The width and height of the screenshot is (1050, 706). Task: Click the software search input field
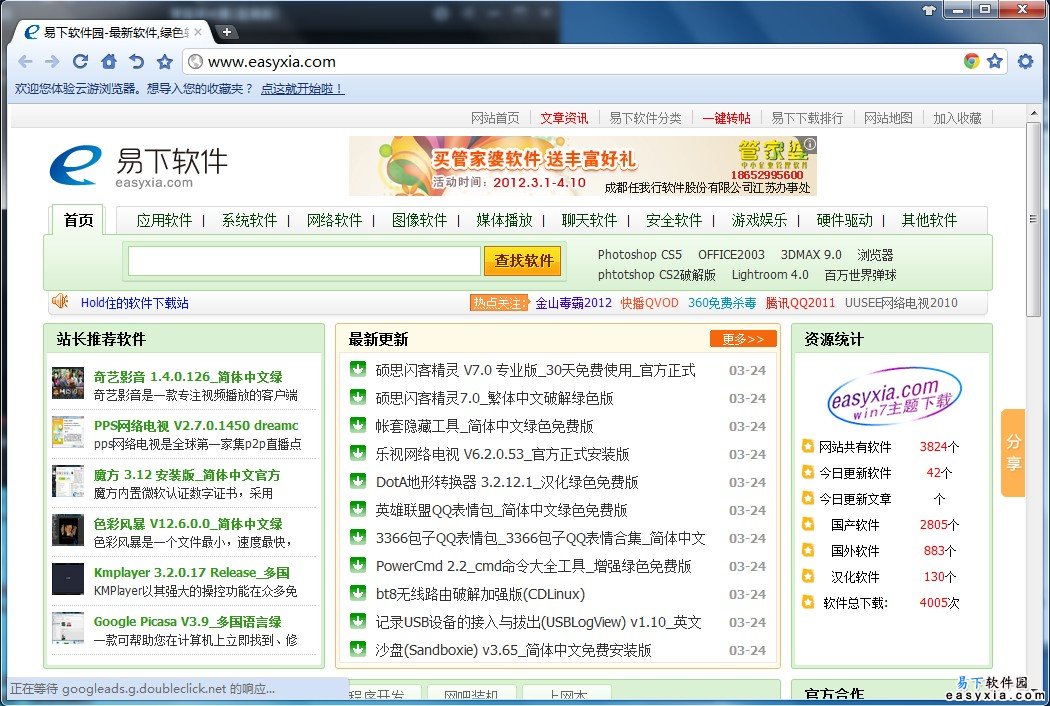tap(304, 261)
